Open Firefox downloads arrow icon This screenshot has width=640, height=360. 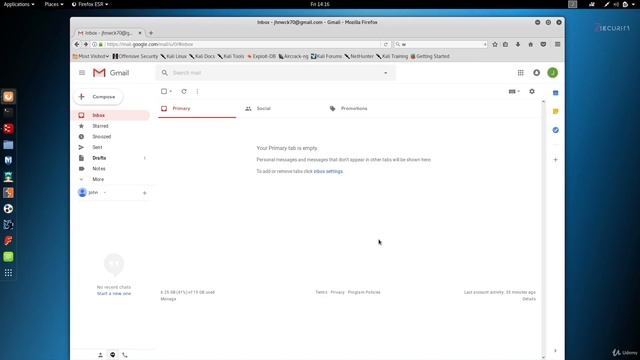(x=518, y=44)
